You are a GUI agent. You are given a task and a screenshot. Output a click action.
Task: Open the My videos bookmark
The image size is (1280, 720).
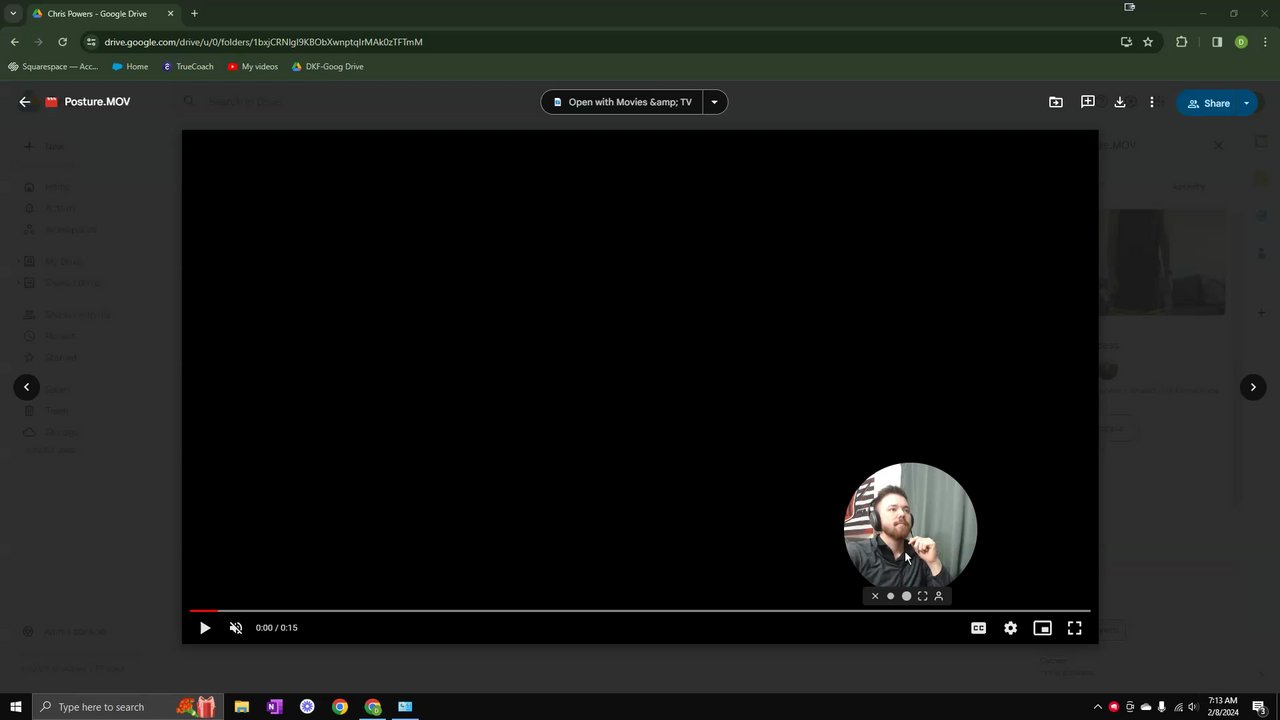click(x=253, y=67)
